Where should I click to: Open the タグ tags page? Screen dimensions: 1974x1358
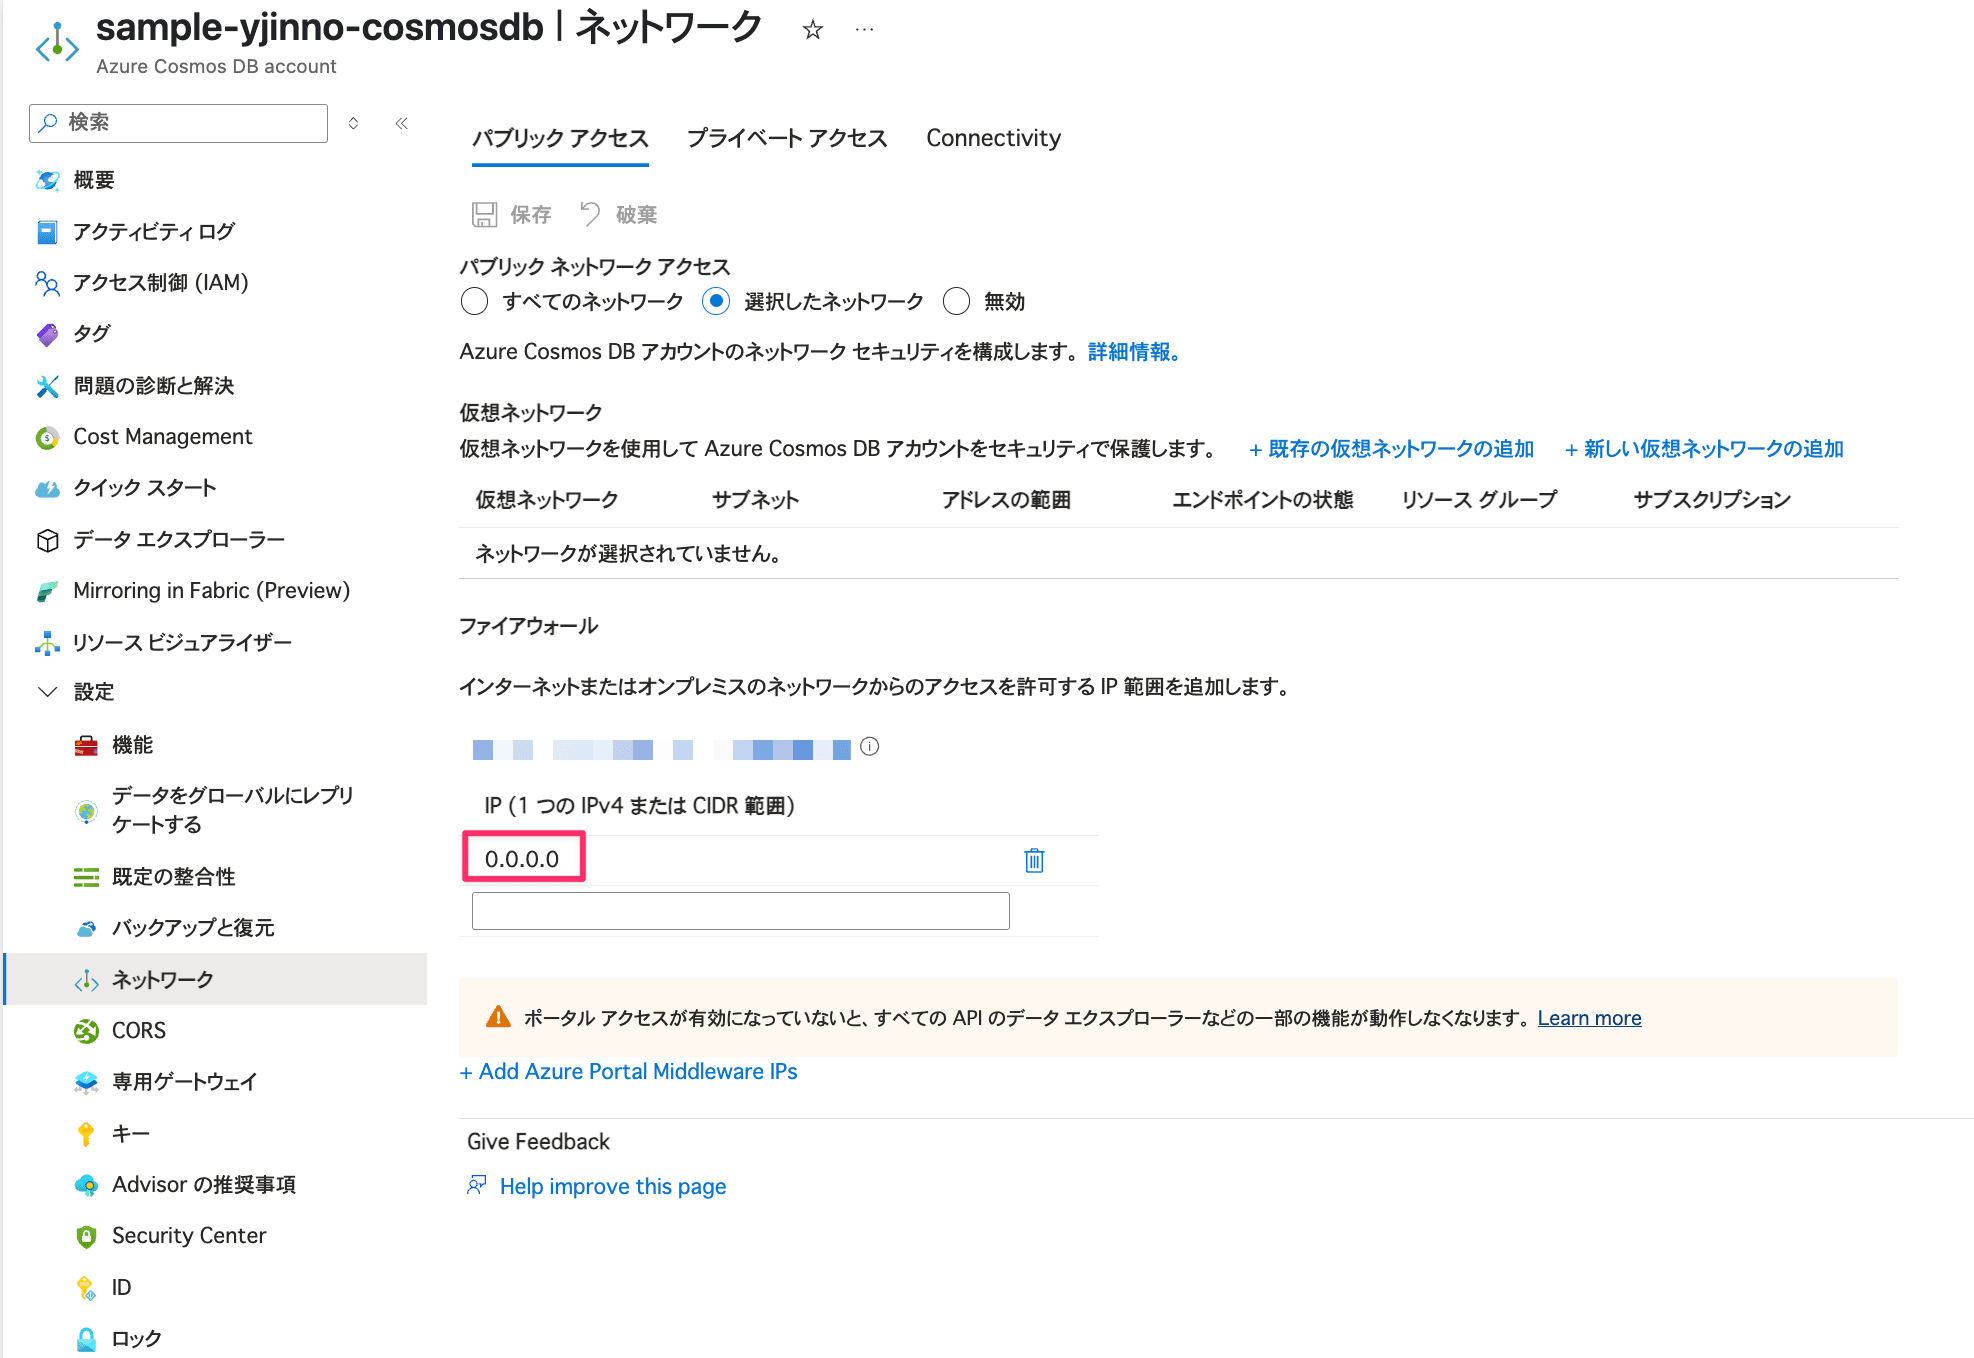(91, 334)
